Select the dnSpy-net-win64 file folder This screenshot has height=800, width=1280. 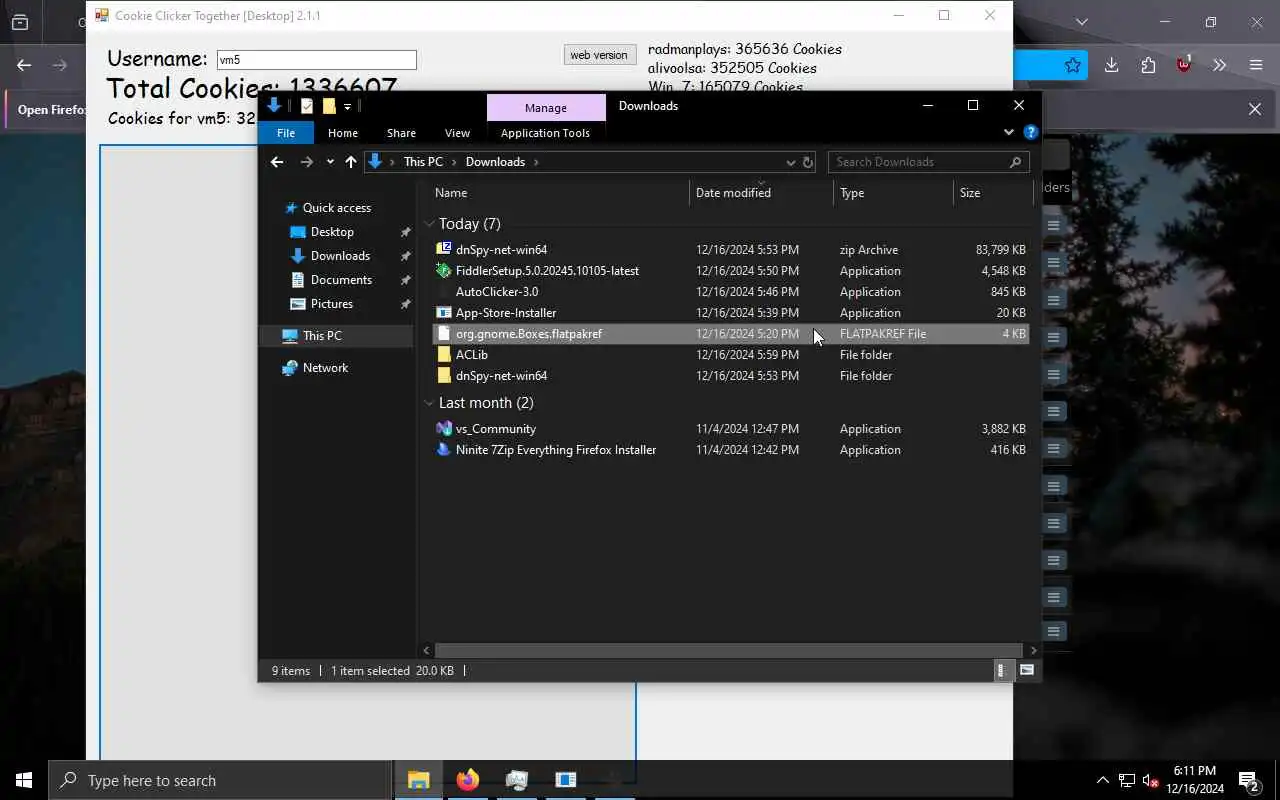pyautogui.click(x=730, y=376)
